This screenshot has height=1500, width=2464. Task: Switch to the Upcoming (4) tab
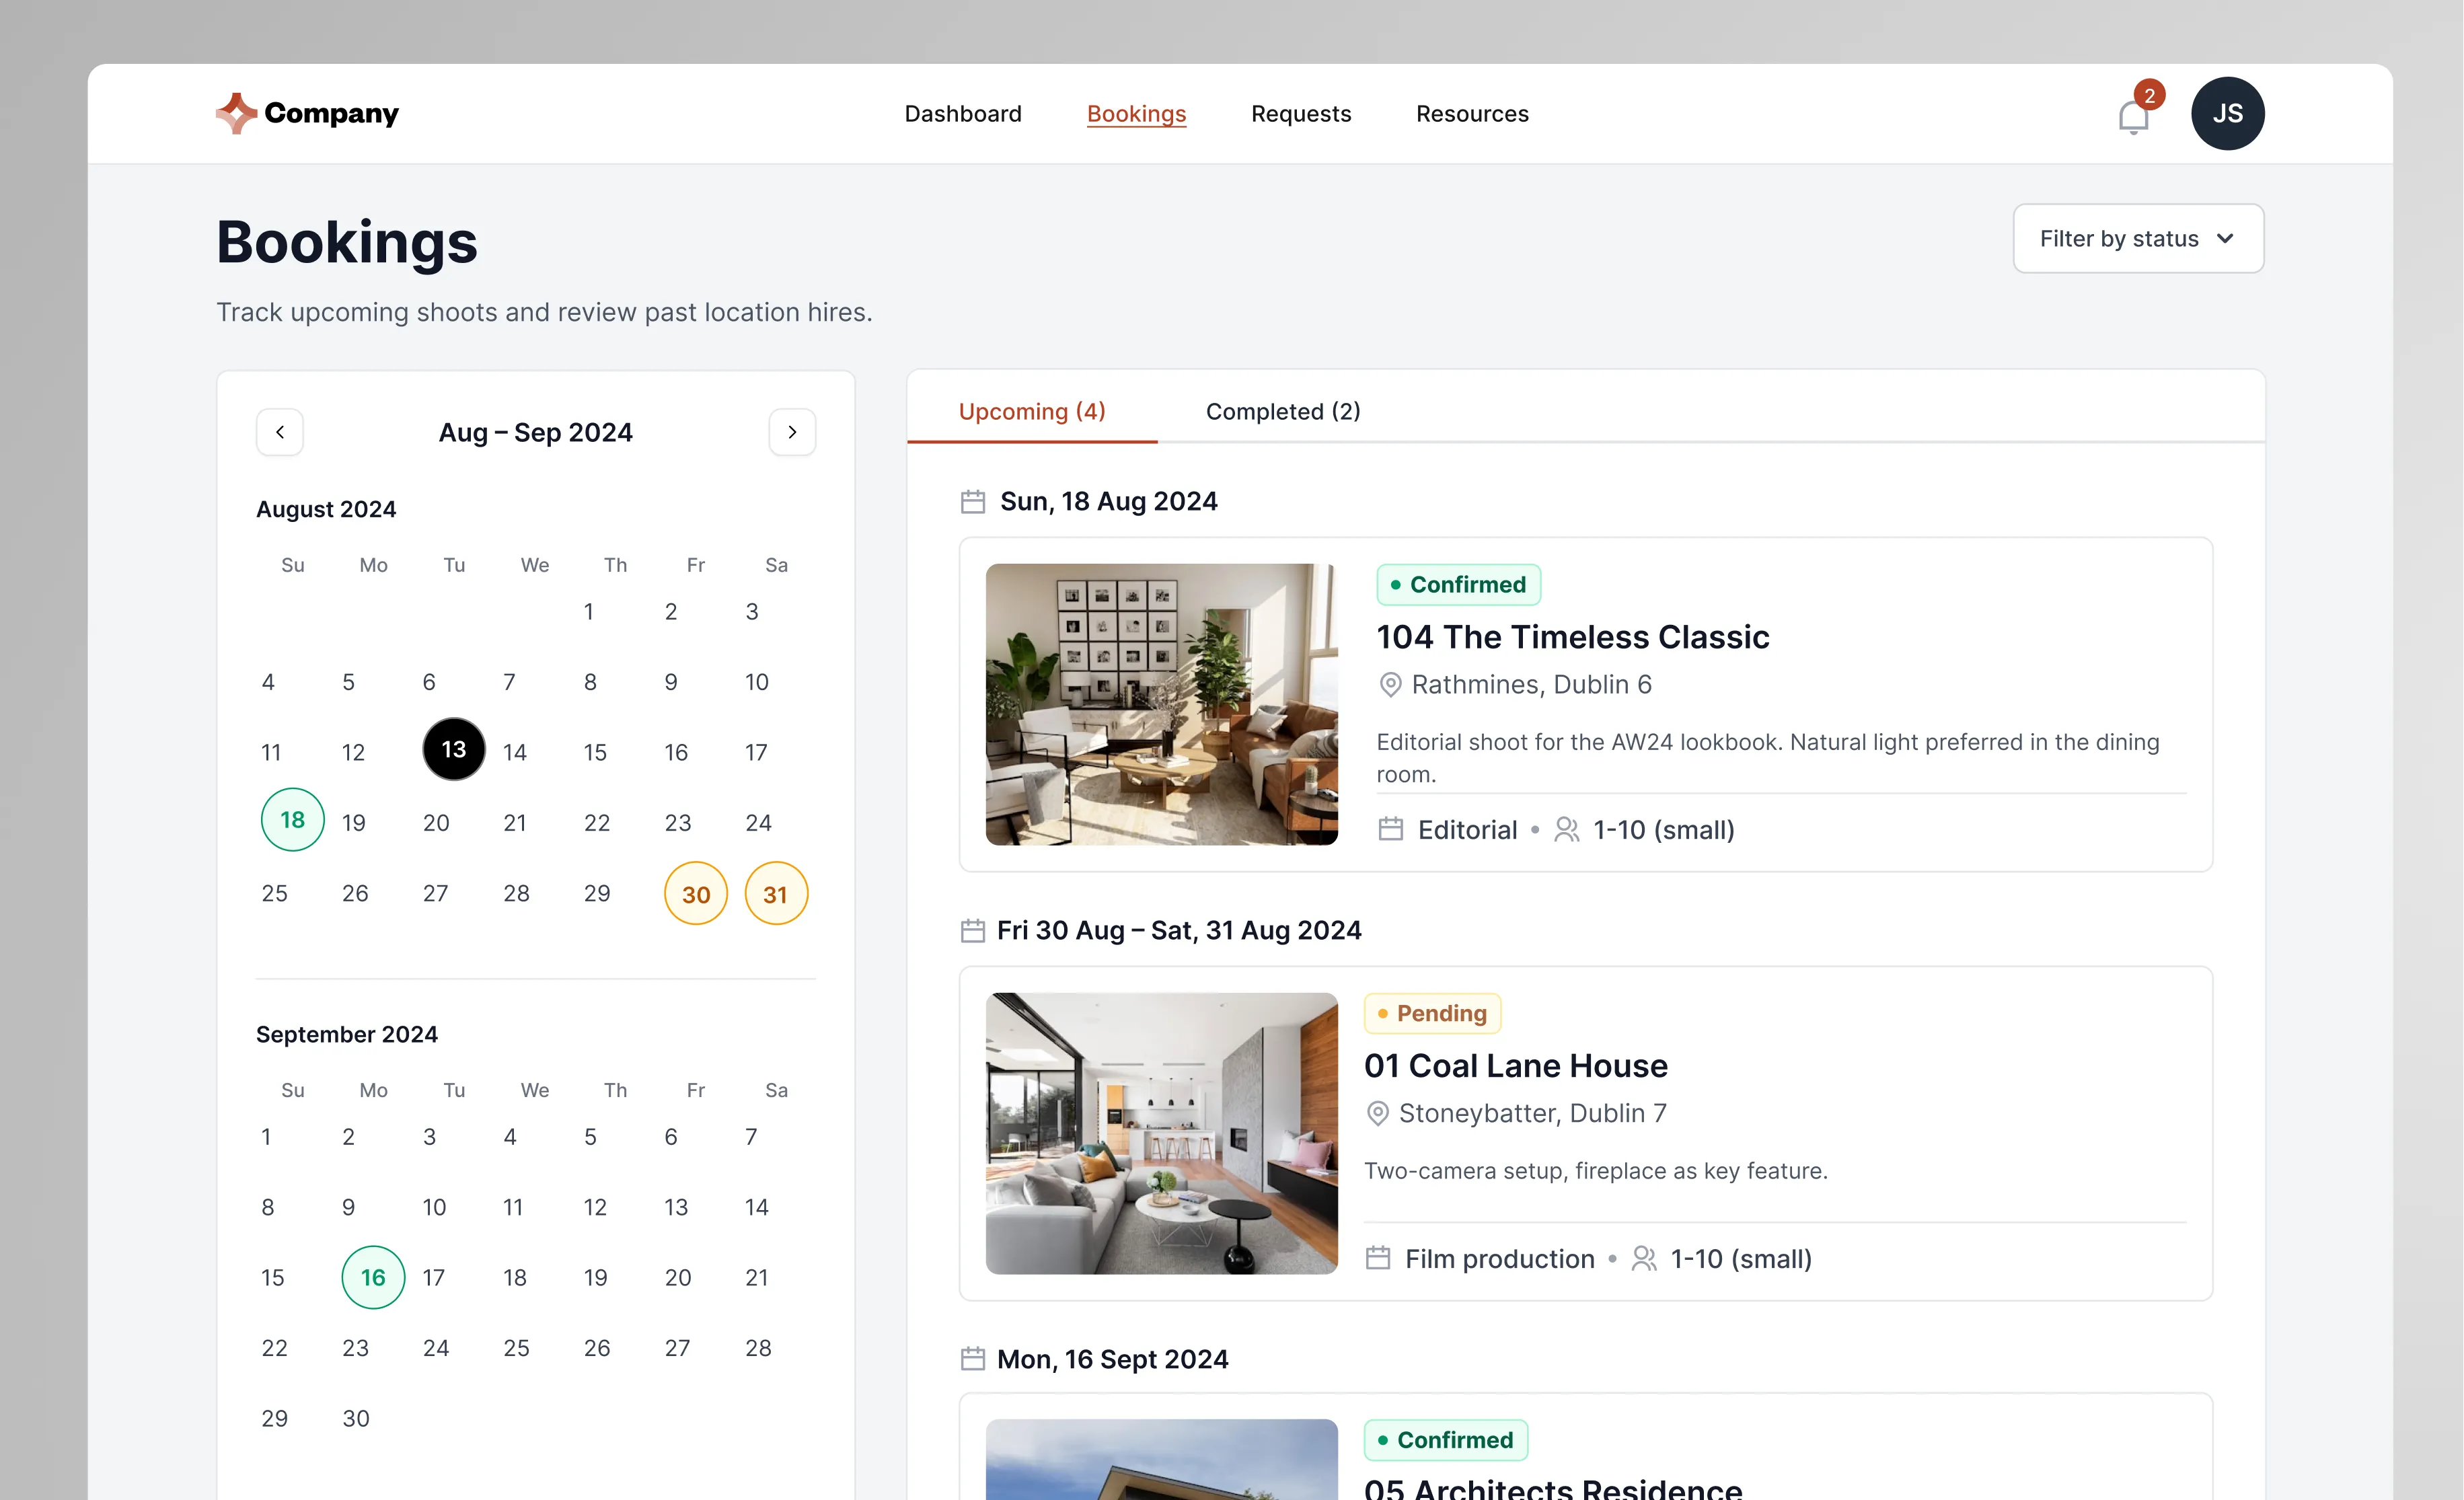[x=1032, y=411]
